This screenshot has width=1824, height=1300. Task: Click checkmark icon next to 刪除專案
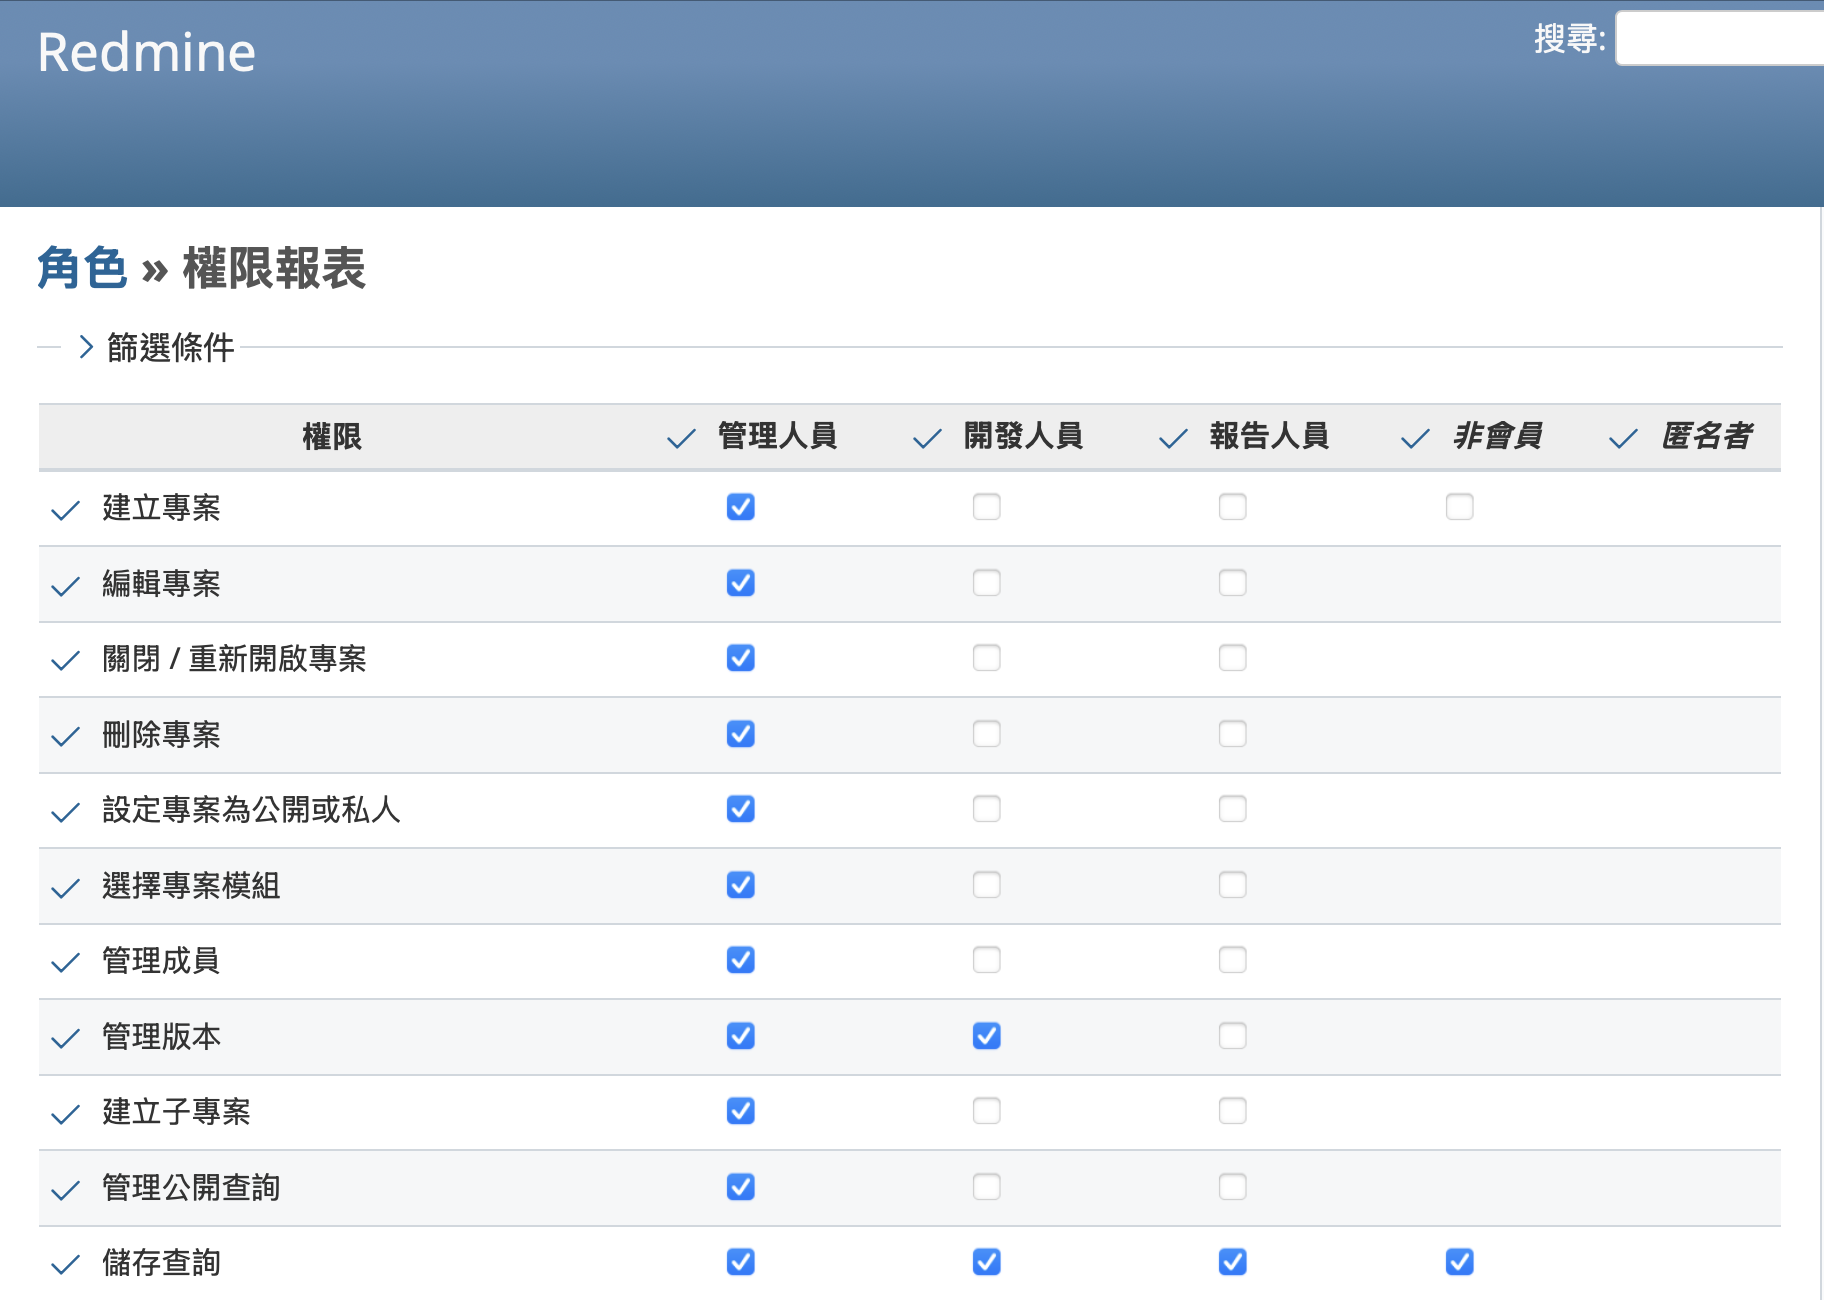click(65, 737)
